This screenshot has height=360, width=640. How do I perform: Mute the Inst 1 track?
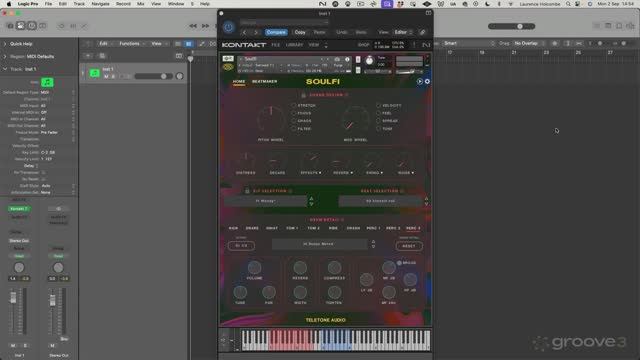106,77
